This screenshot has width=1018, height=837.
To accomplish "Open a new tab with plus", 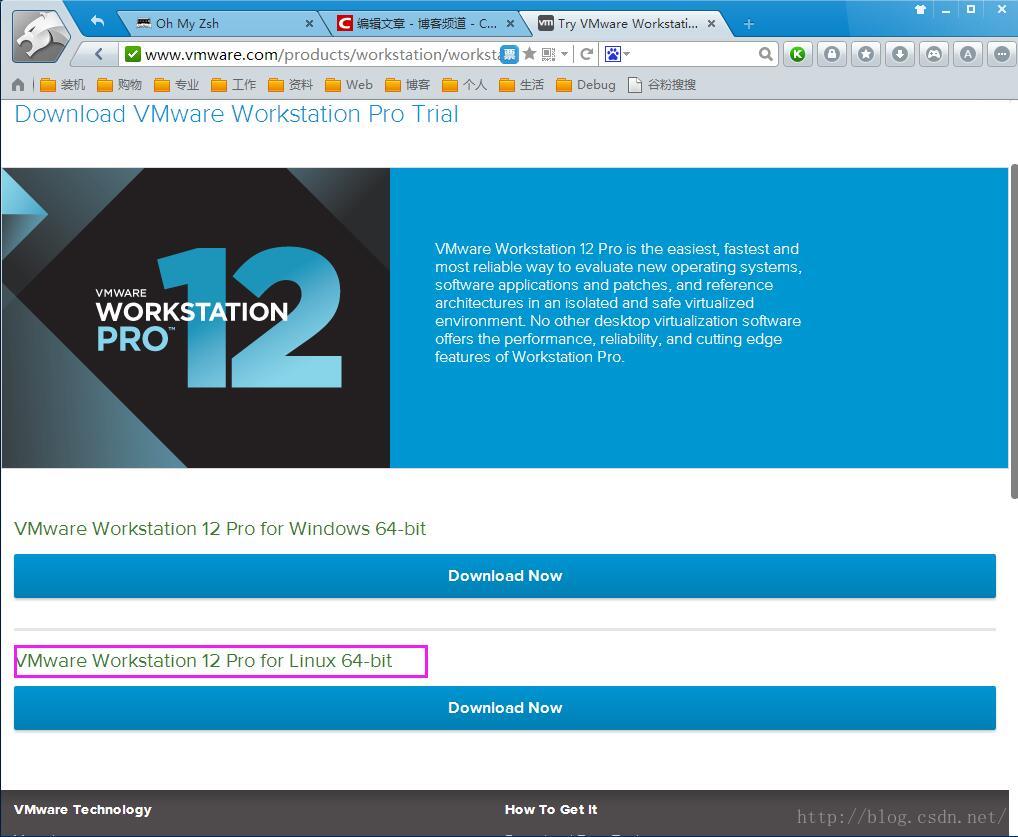I will [x=749, y=24].
